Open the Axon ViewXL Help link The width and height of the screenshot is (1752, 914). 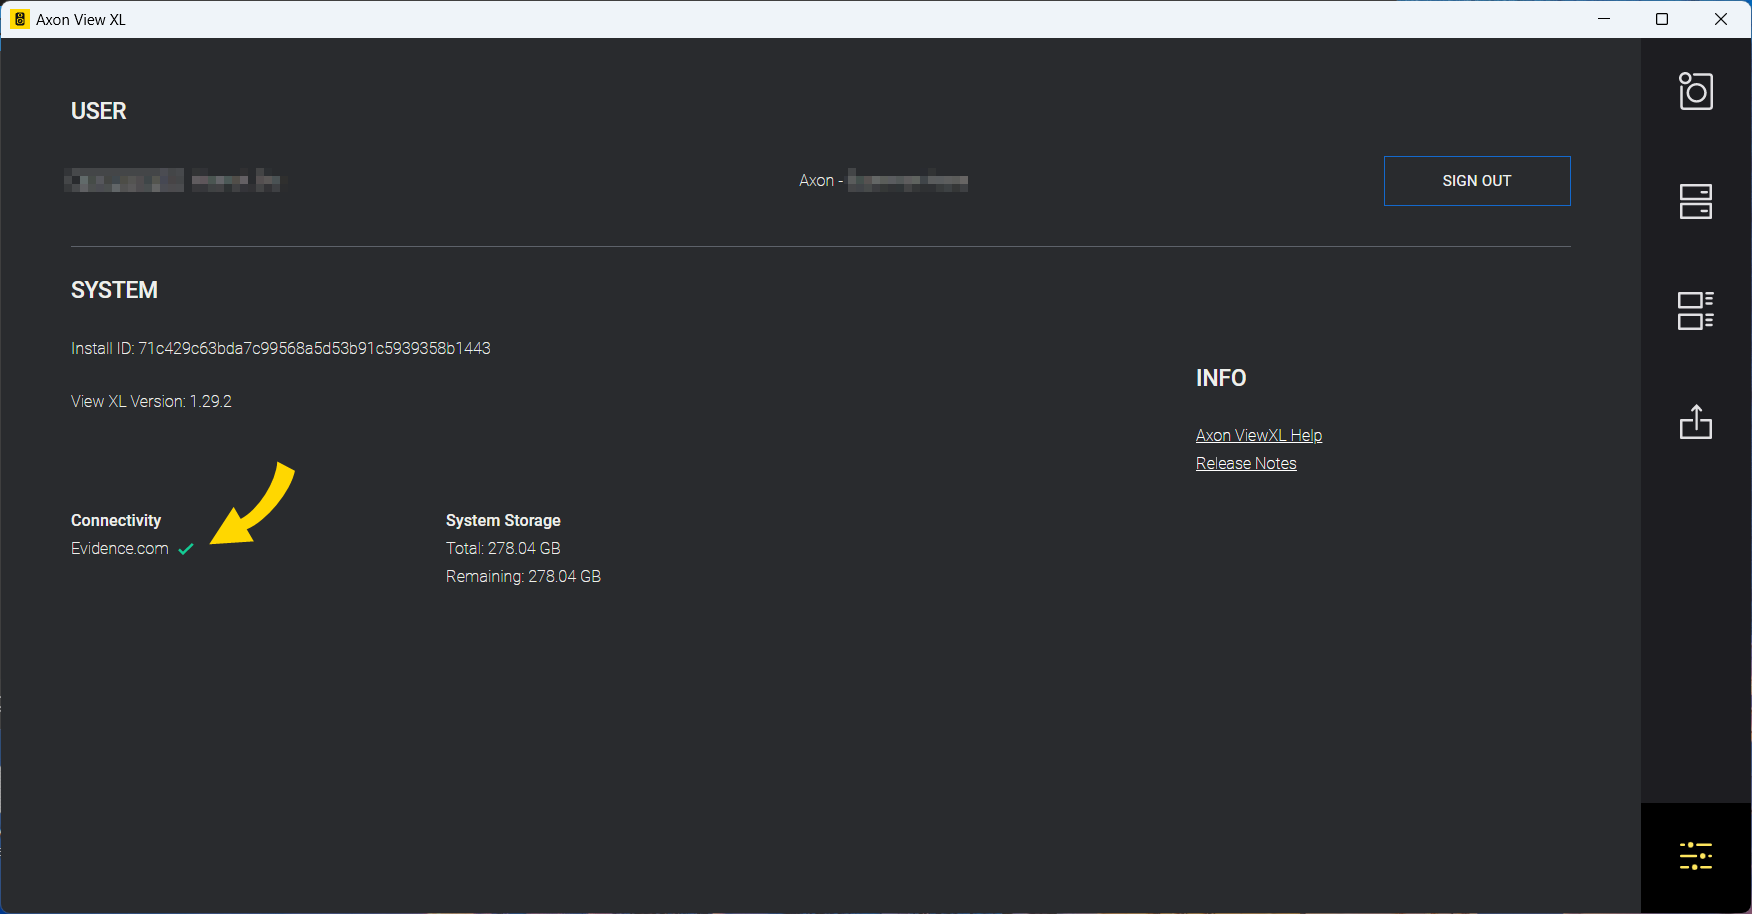1258,435
